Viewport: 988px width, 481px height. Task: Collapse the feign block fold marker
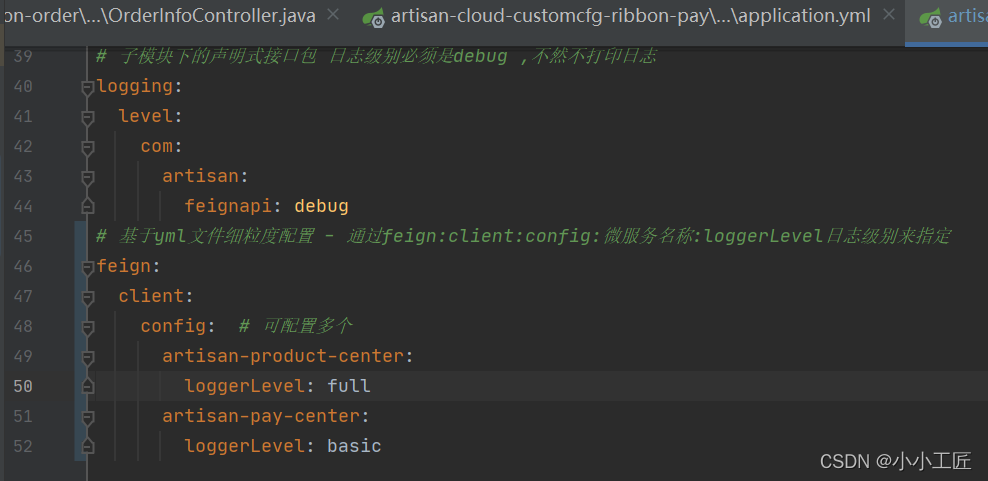(88, 267)
